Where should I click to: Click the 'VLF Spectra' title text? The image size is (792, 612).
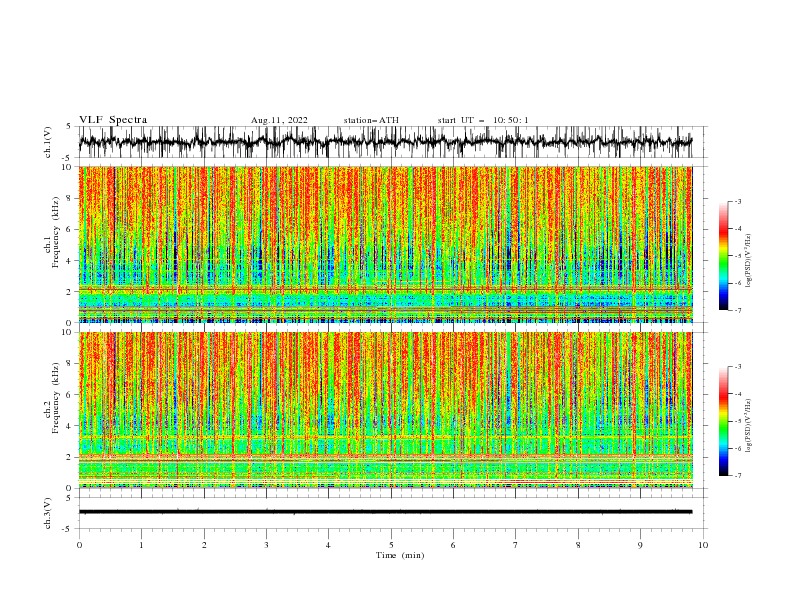[x=113, y=120]
